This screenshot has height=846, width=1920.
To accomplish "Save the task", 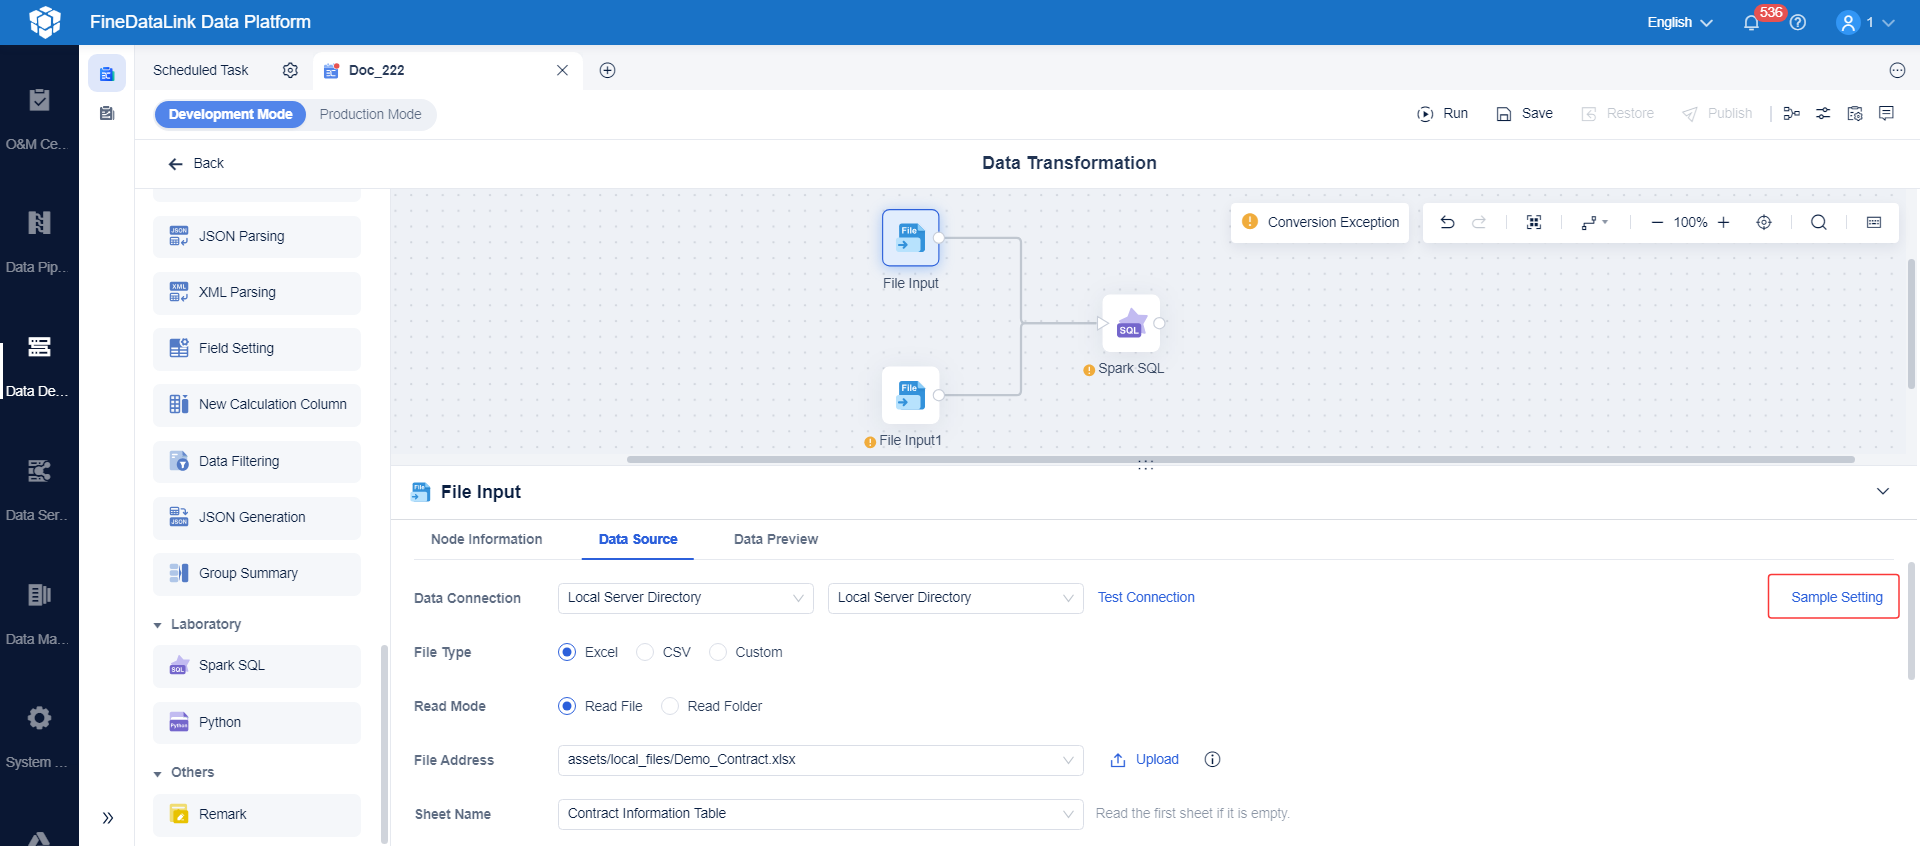I will point(1524,113).
